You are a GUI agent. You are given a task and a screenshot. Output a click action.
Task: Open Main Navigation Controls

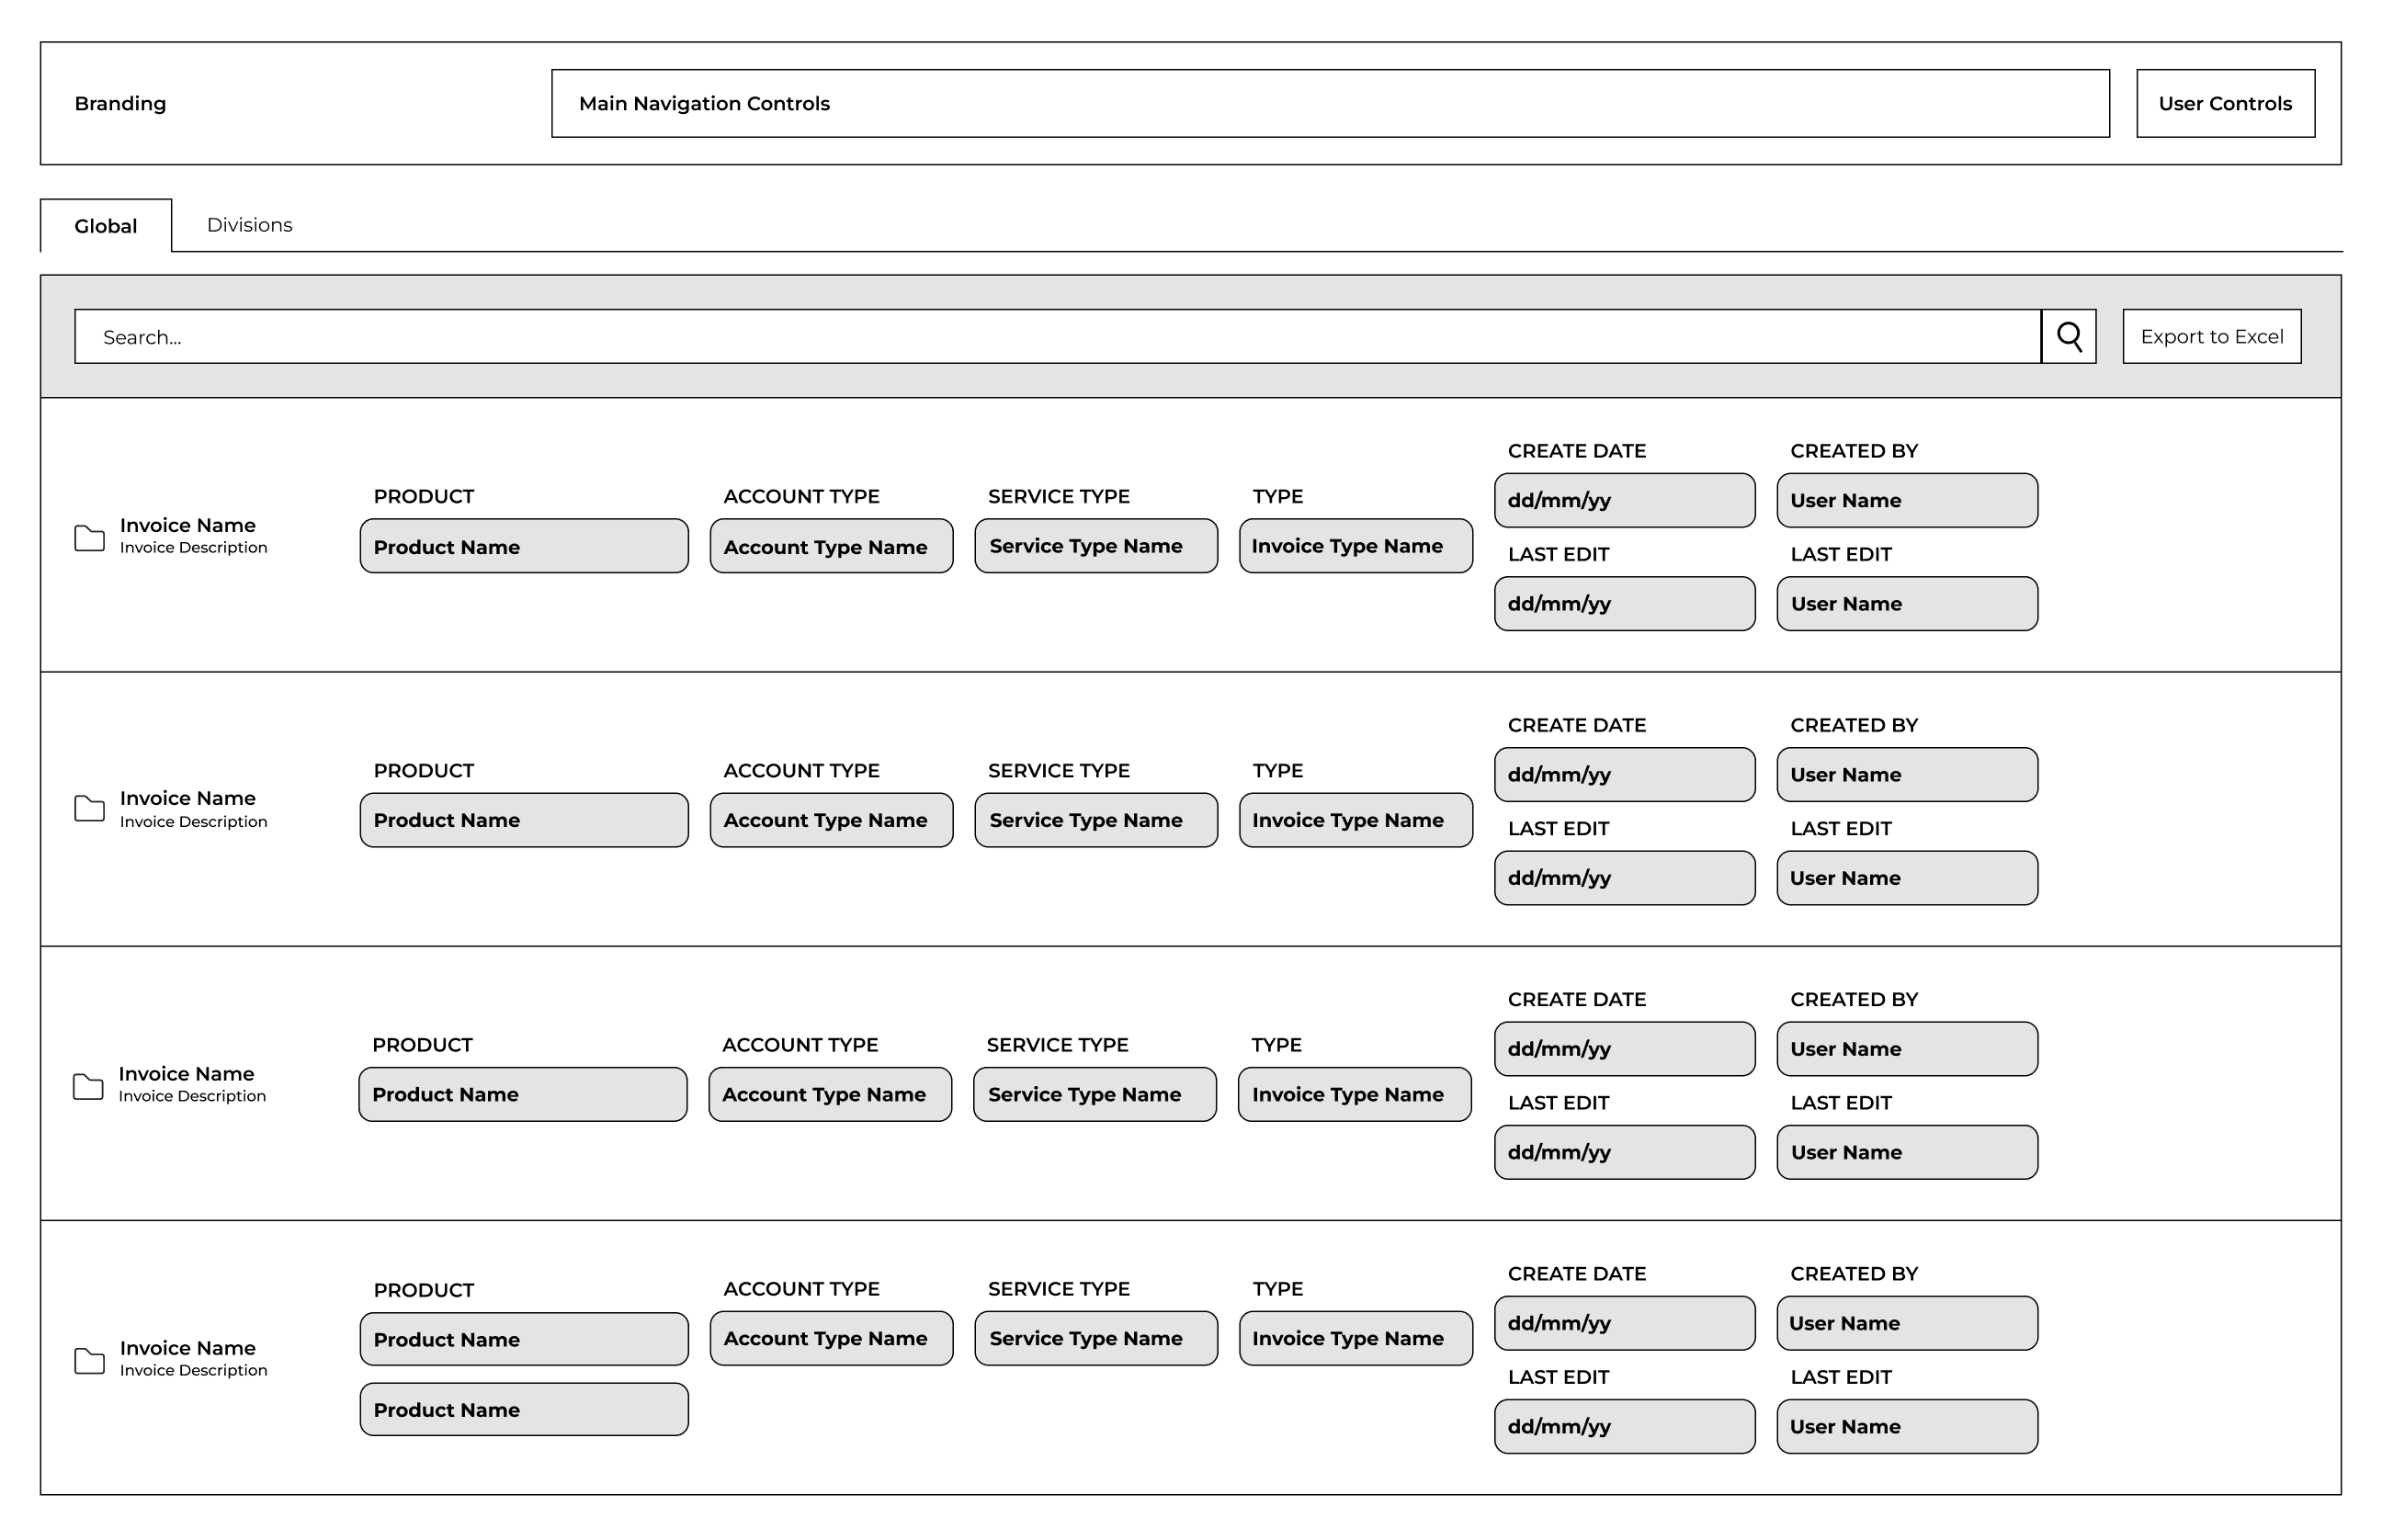pyautogui.click(x=1330, y=103)
